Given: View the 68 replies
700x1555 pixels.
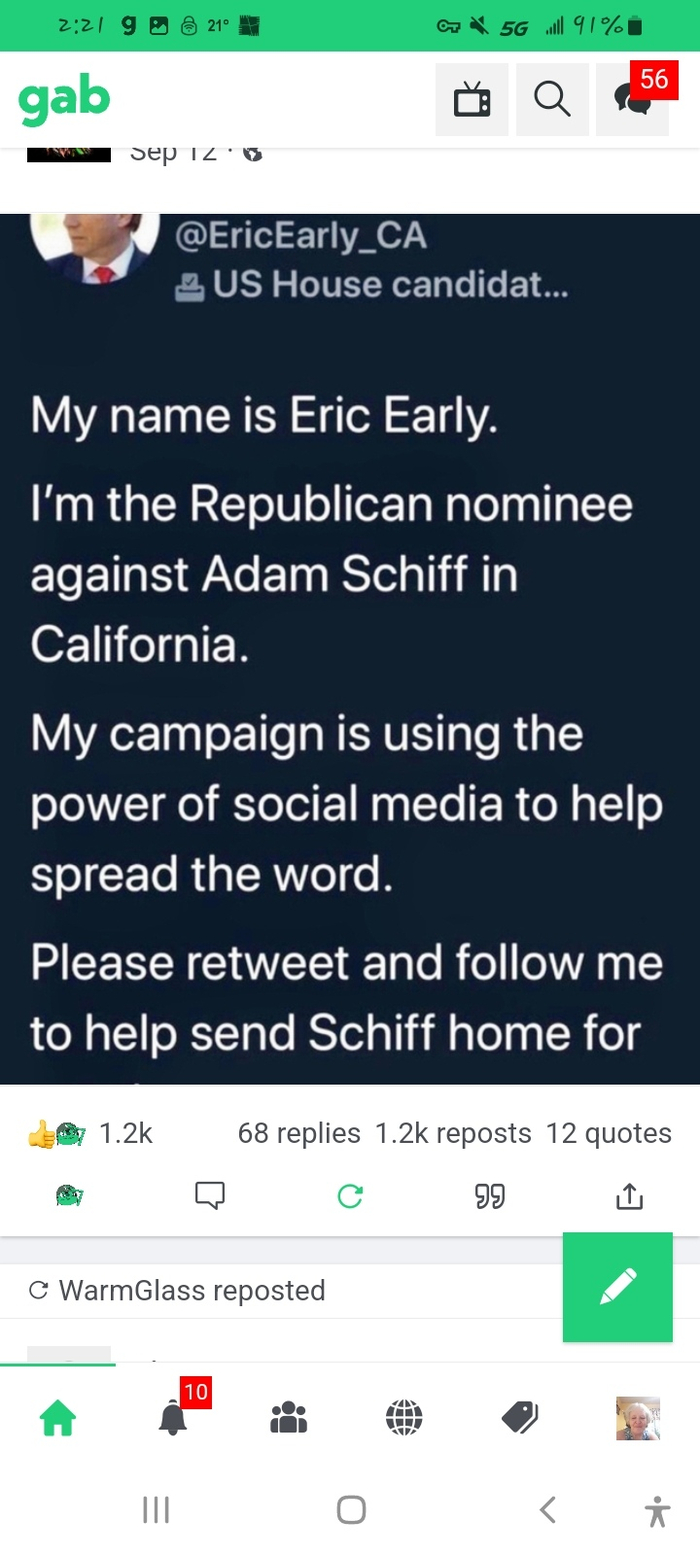Looking at the screenshot, I should (x=299, y=1133).
